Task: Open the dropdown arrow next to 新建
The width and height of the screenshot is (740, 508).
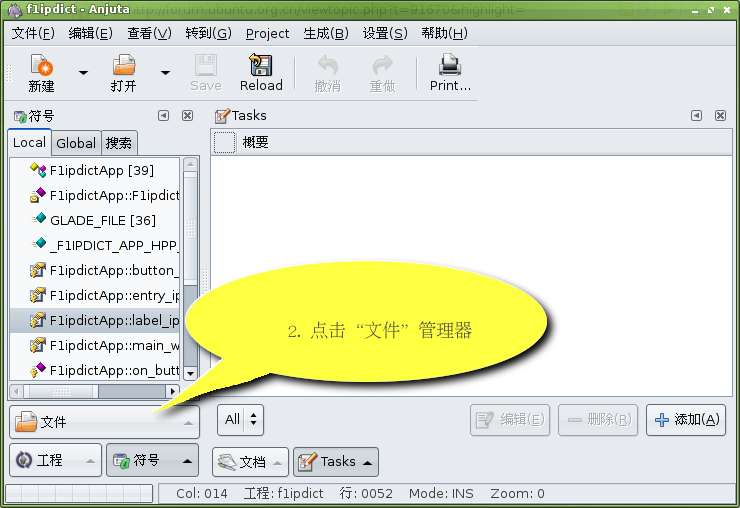Action: pos(83,73)
